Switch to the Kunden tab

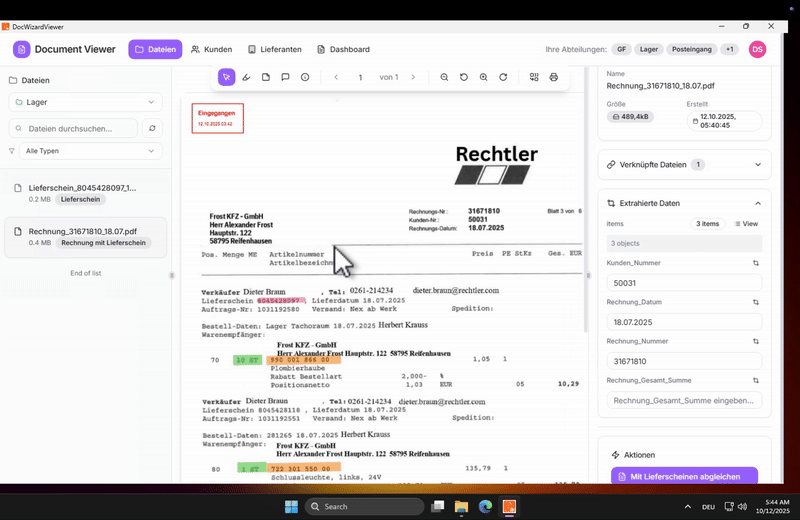[x=211, y=49]
